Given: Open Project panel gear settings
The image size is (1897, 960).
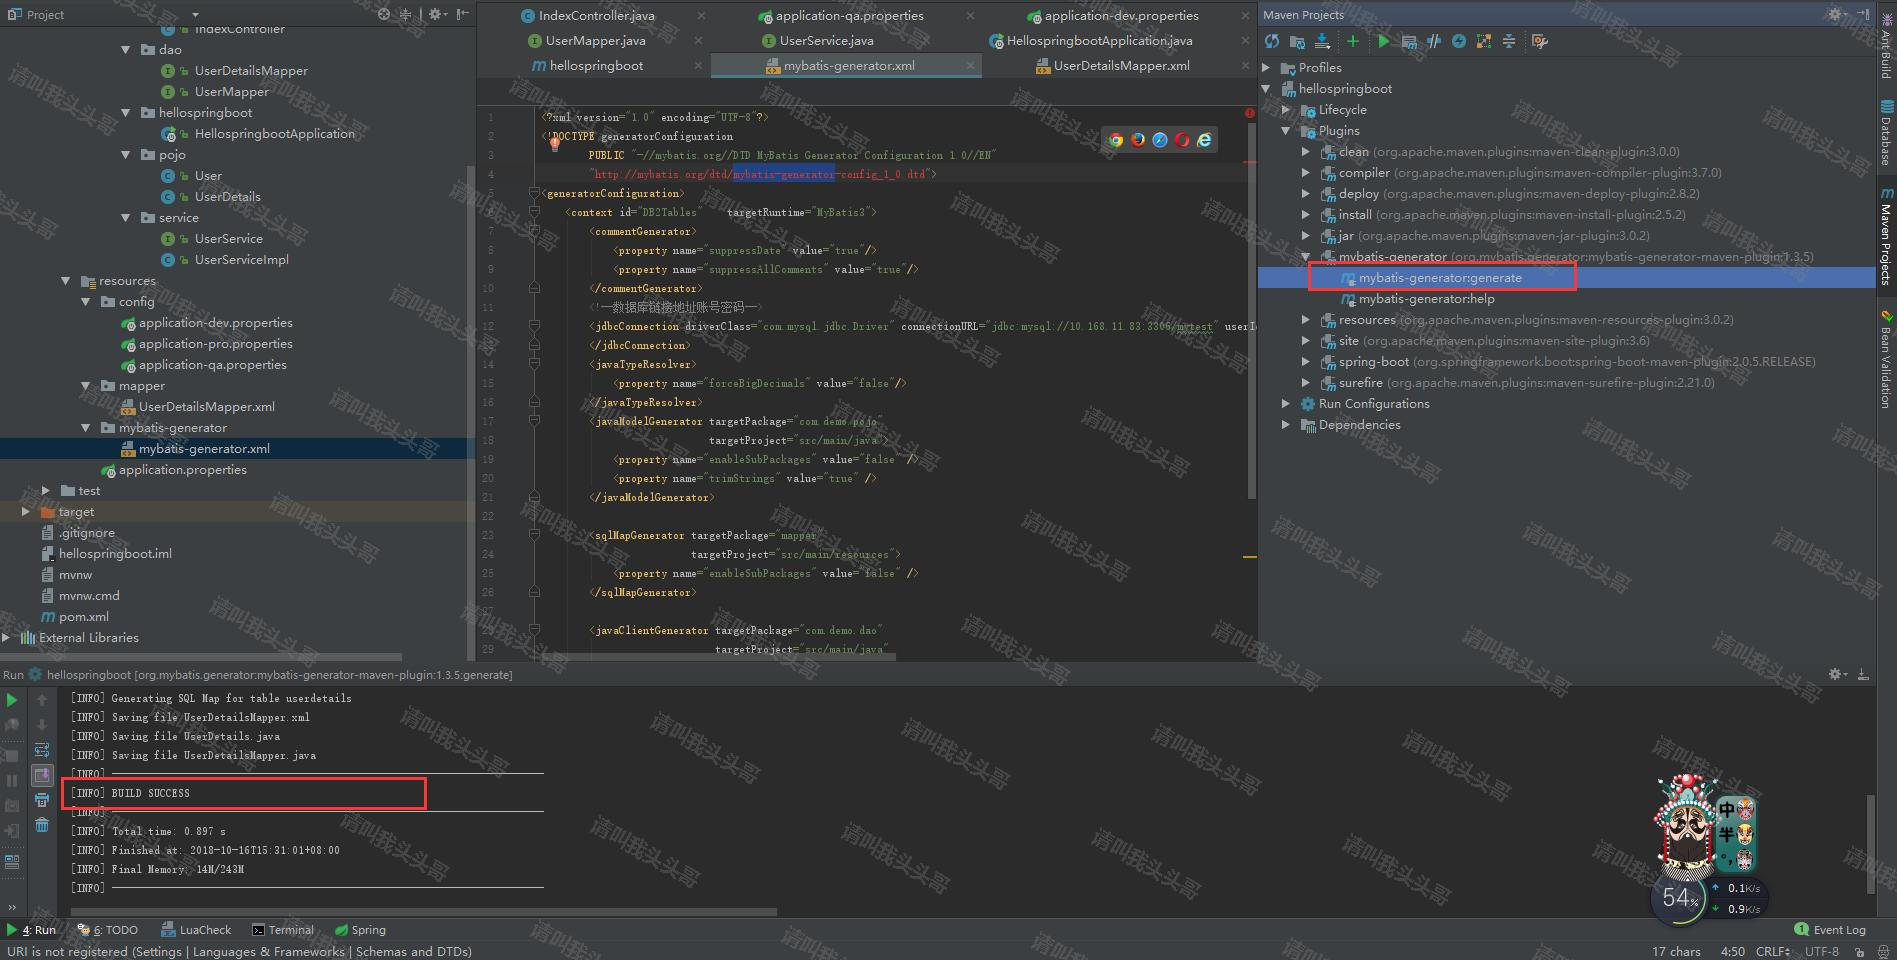Looking at the screenshot, I should (436, 14).
